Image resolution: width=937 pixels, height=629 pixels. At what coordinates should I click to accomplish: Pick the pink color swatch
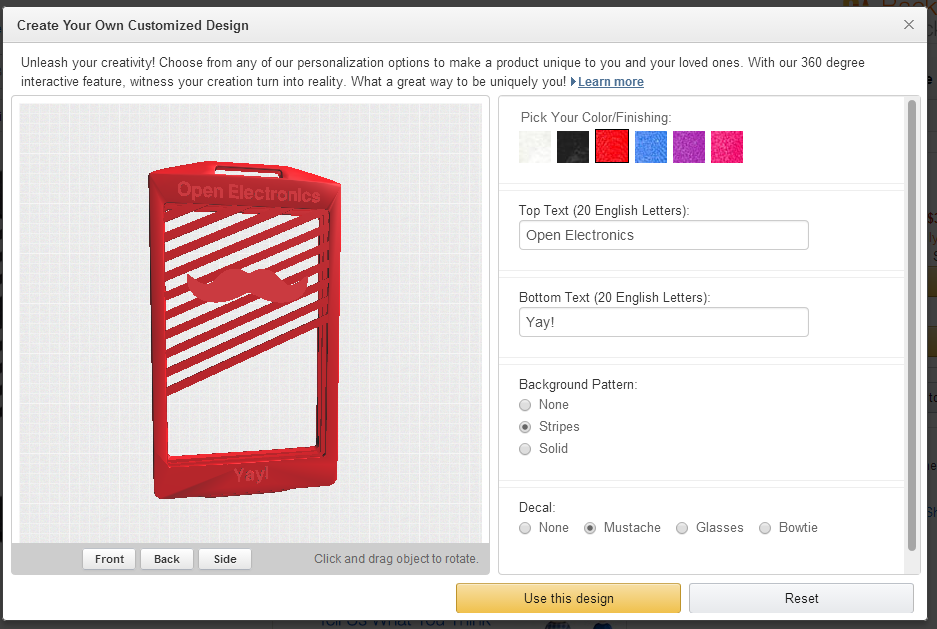coord(727,147)
